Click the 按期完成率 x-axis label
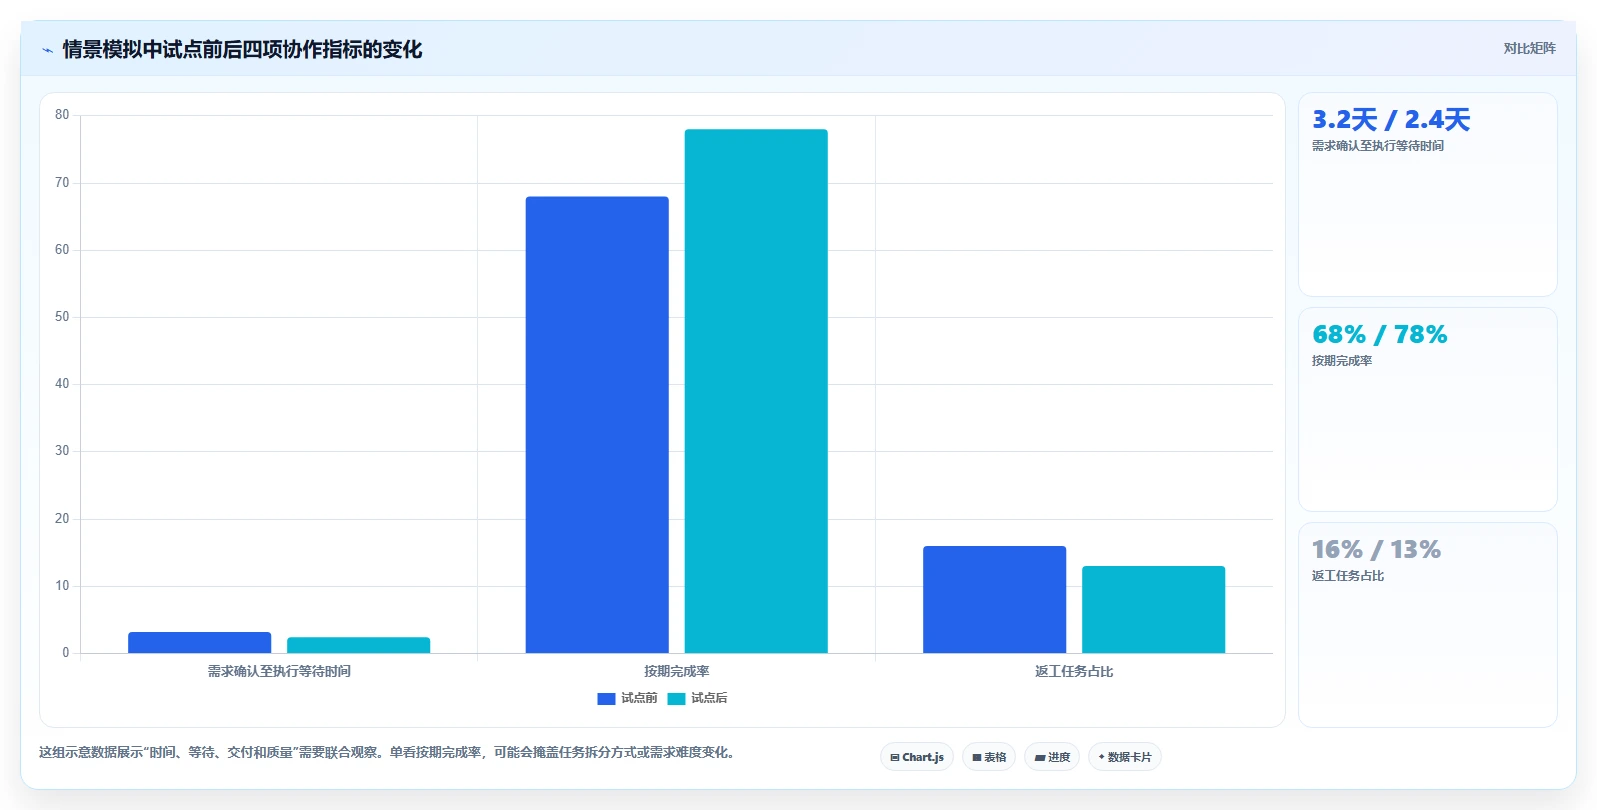 click(677, 671)
